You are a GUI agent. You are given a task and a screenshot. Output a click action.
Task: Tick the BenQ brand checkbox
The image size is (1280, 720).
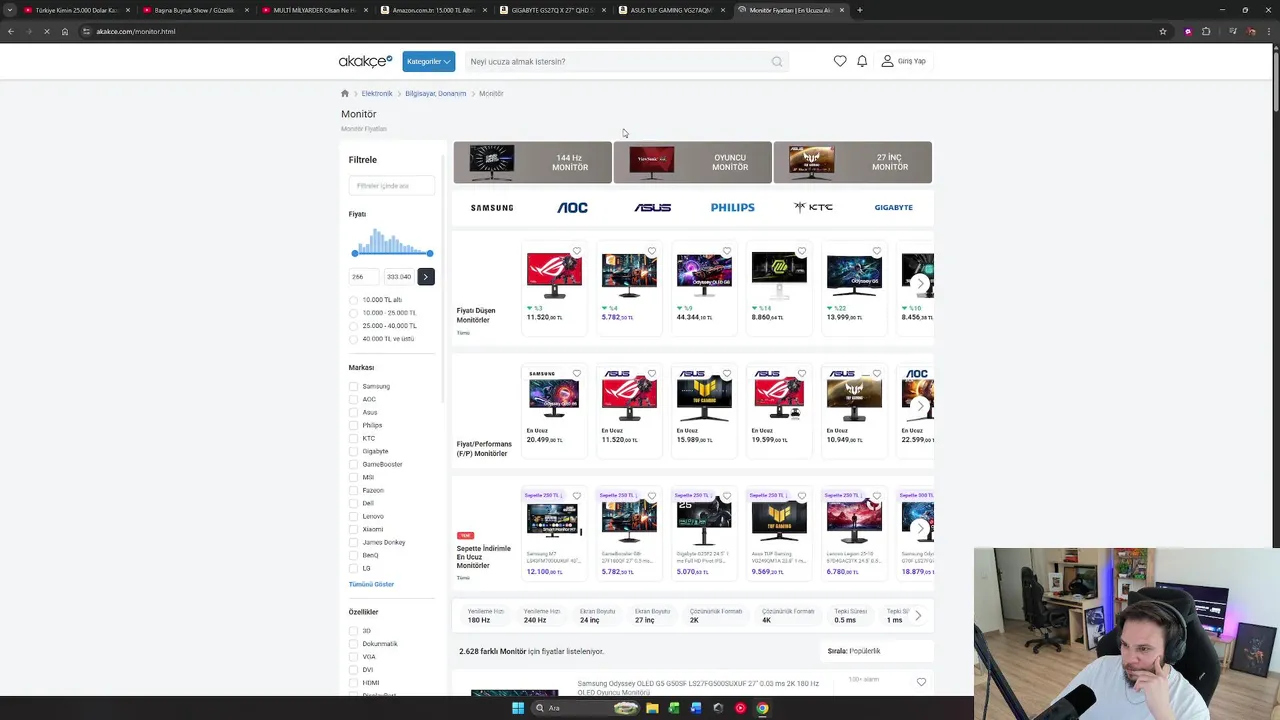pyautogui.click(x=353, y=555)
